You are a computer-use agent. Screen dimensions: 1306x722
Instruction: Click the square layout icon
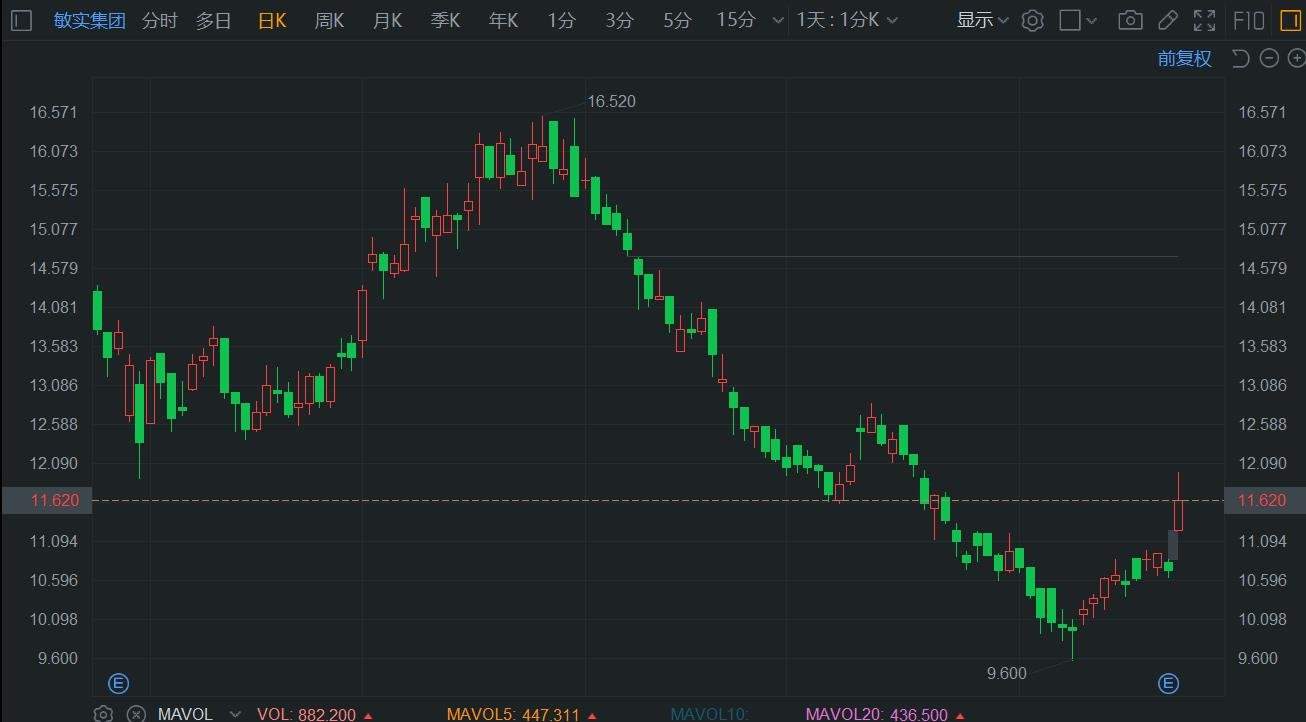[1070, 20]
